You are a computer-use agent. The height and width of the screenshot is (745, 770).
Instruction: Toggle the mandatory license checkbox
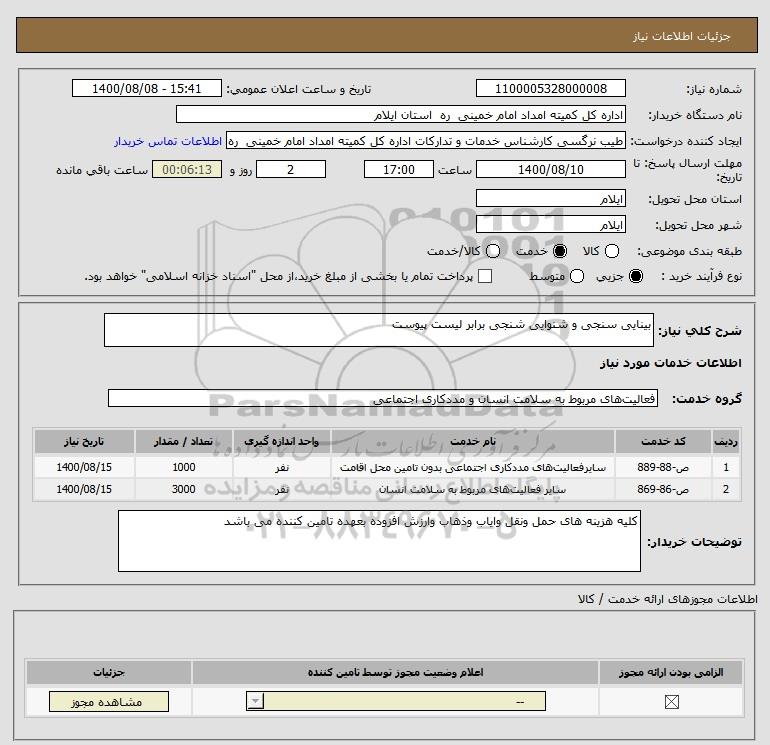coord(671,702)
